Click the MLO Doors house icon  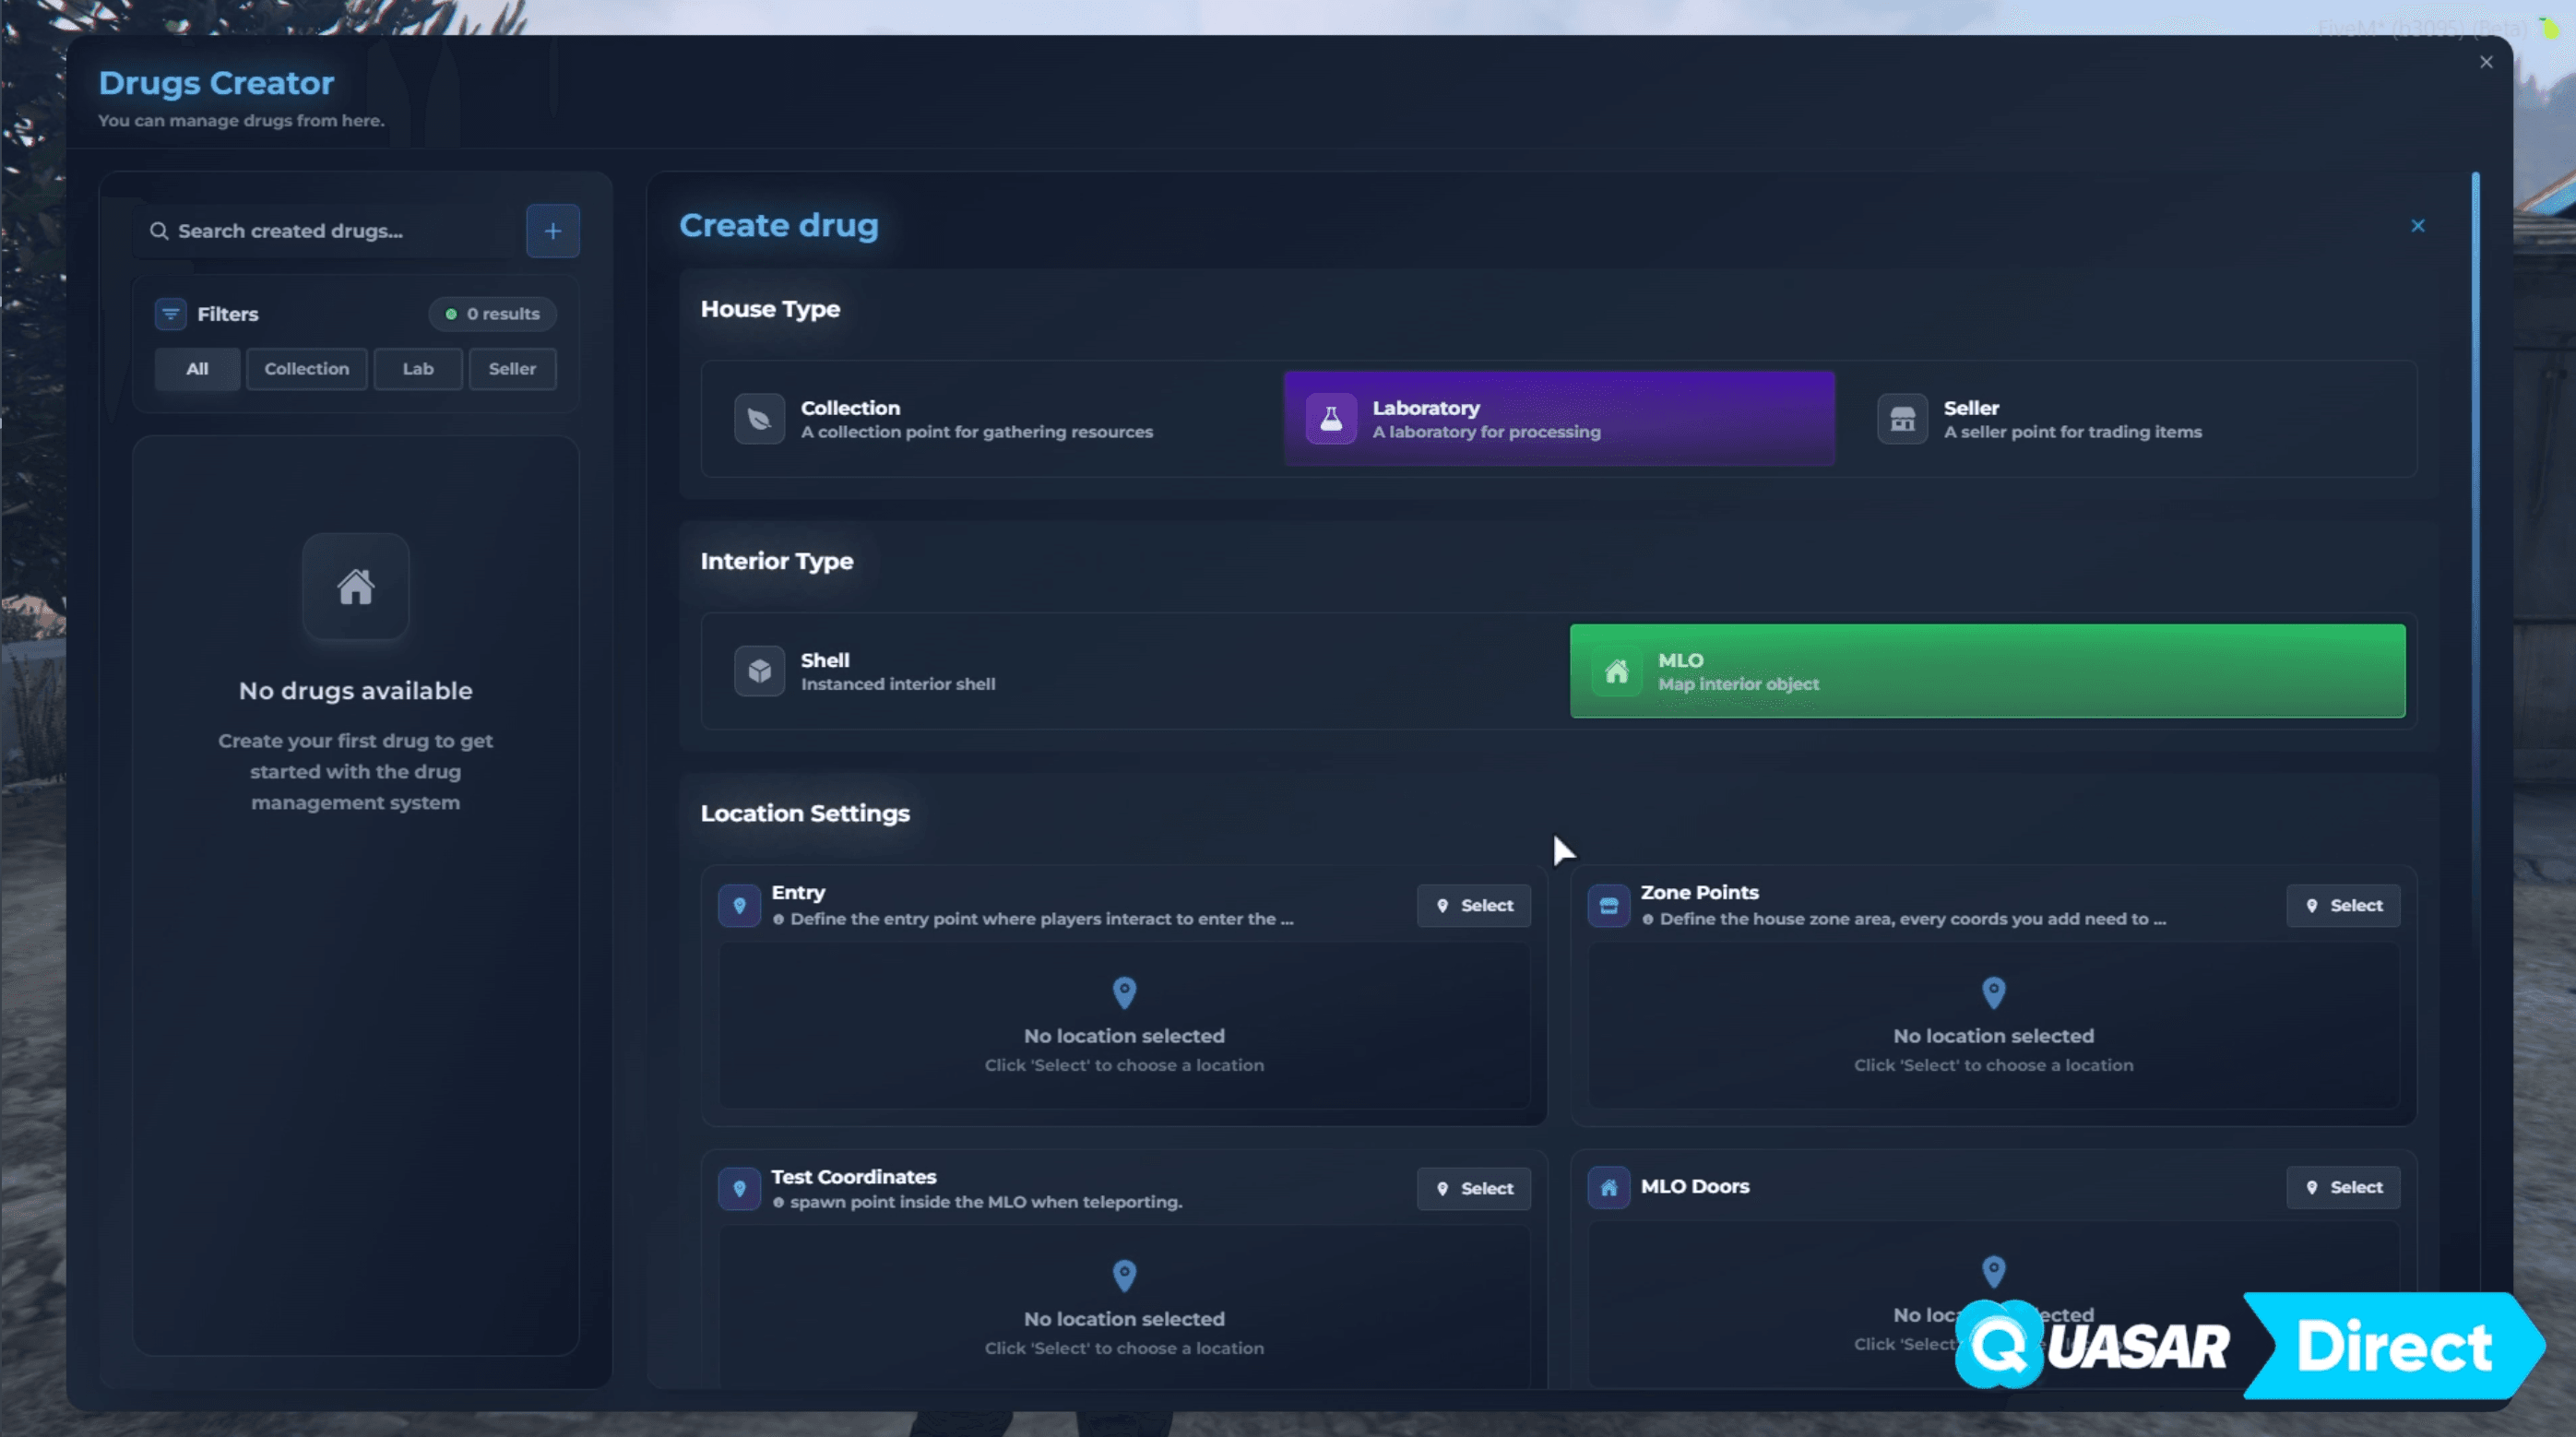[1608, 1188]
